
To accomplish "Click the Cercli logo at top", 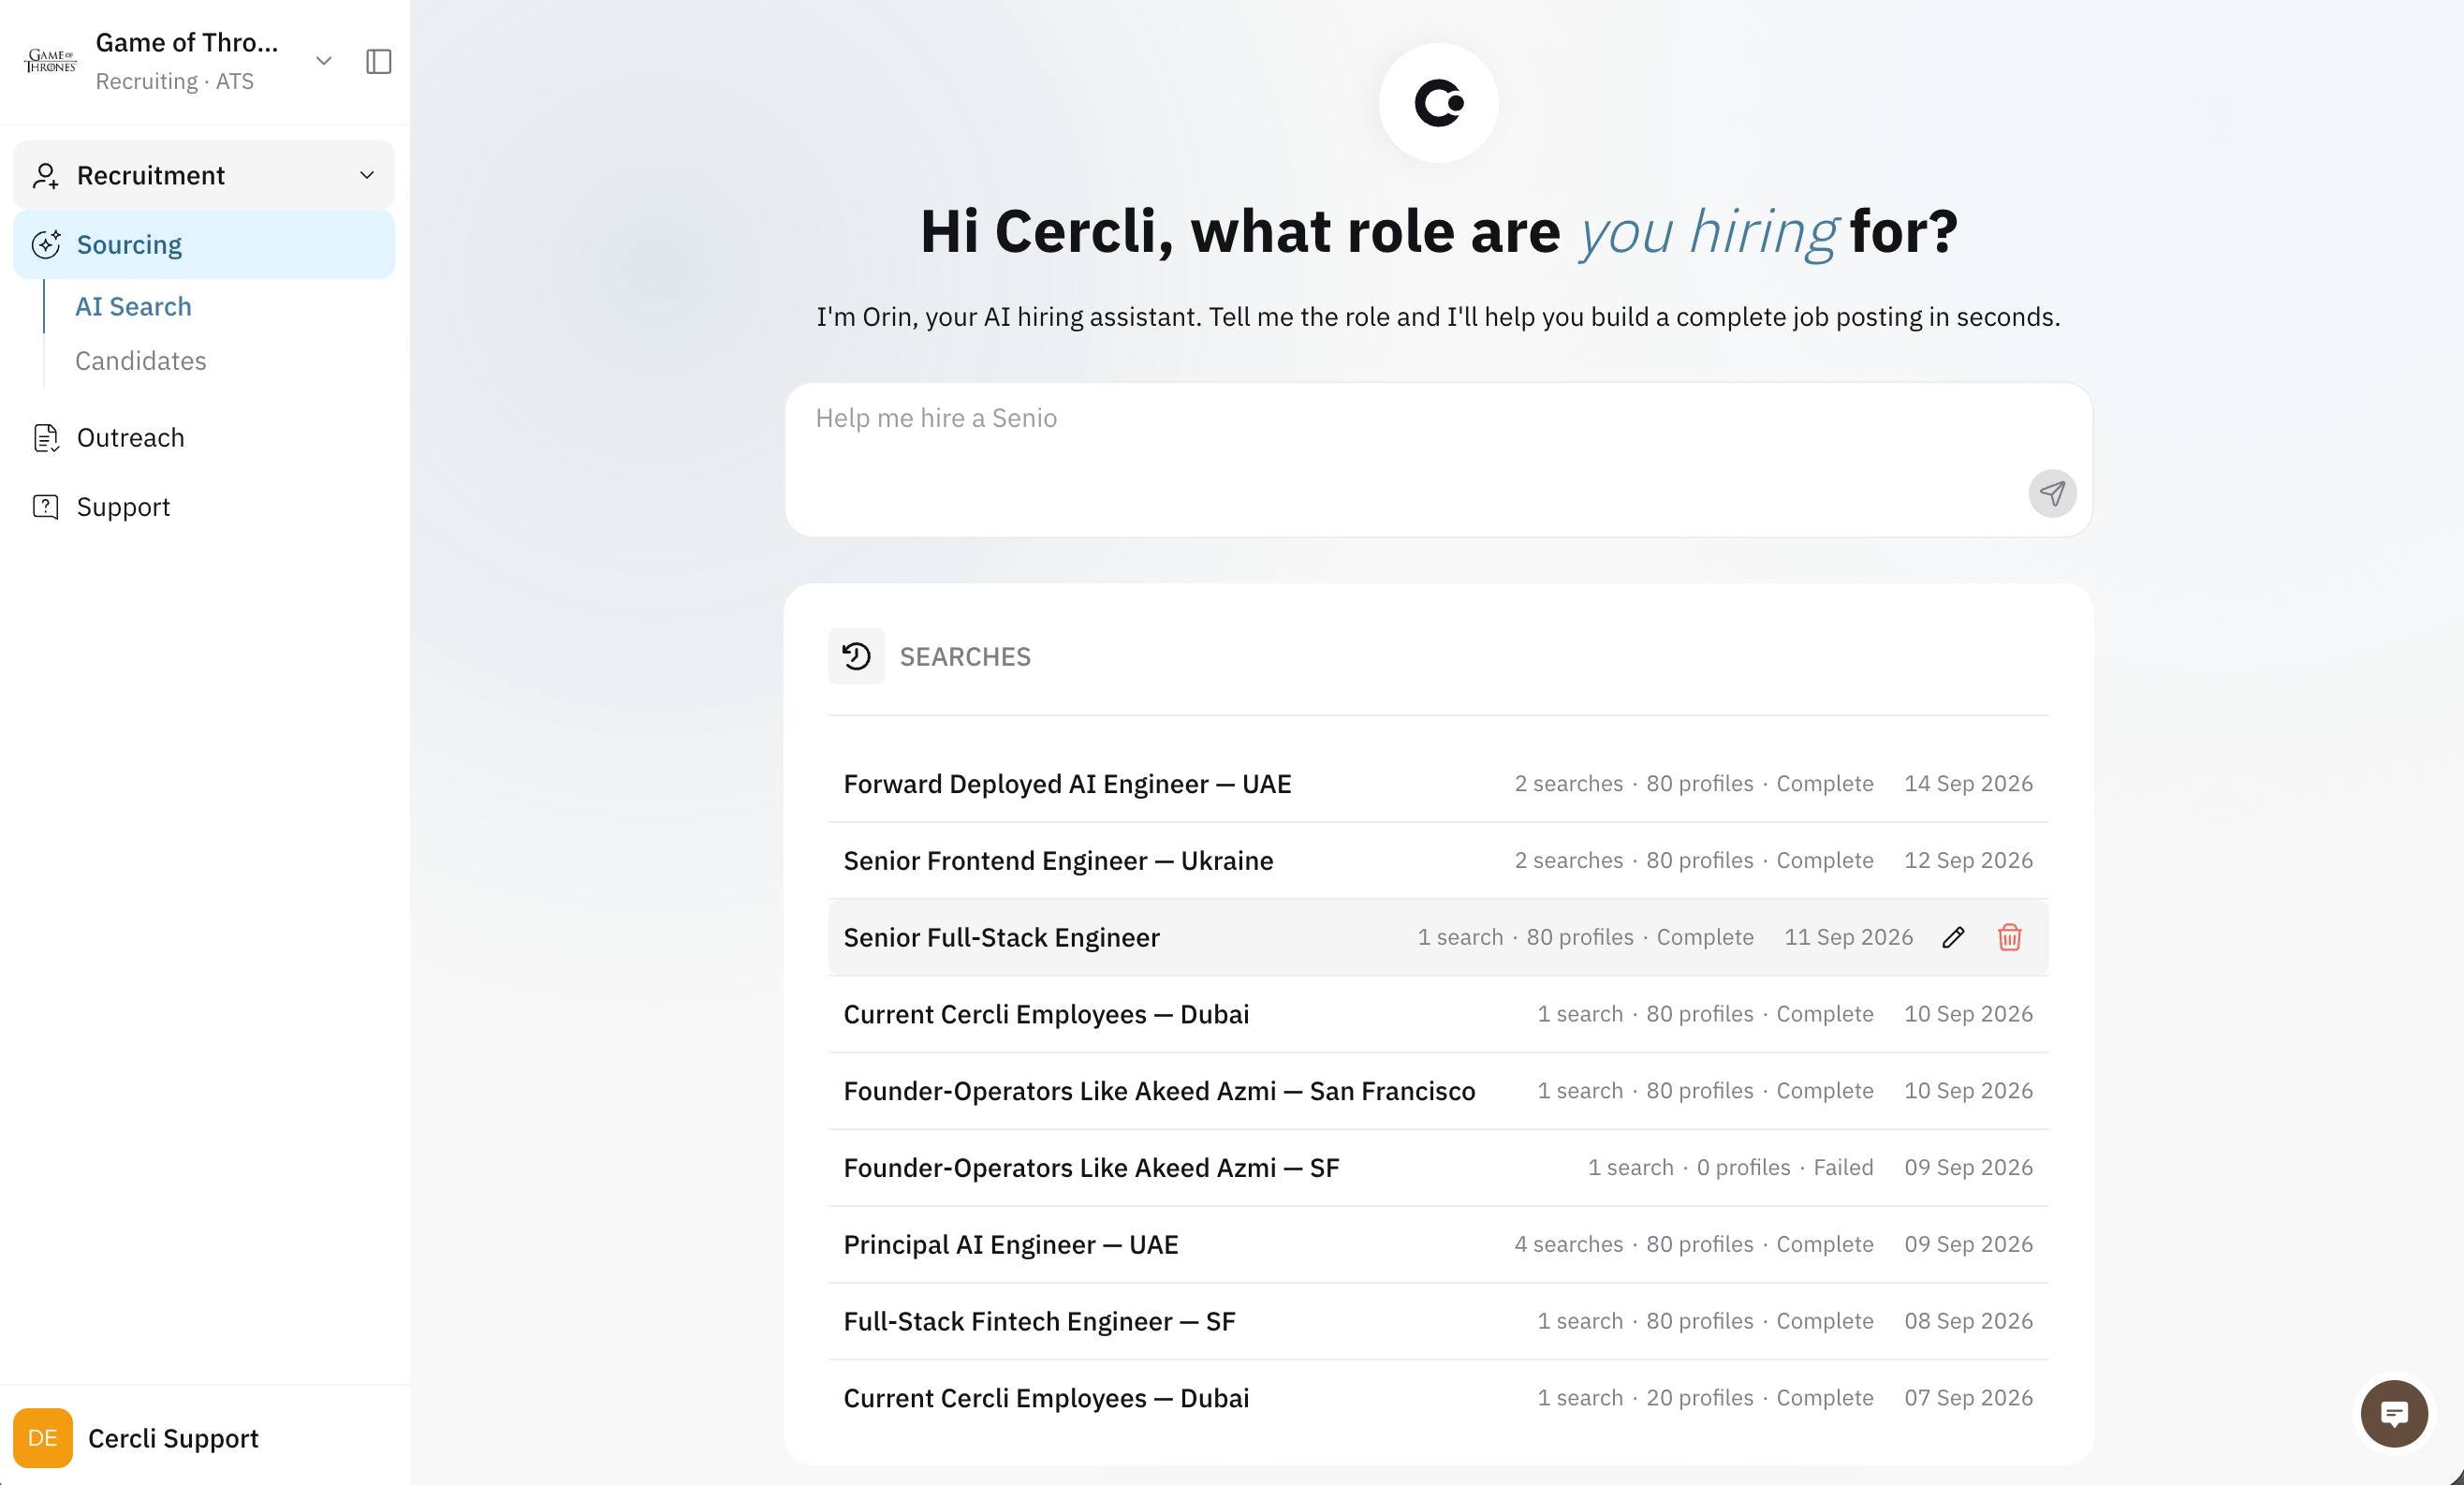I will 1438,103.
